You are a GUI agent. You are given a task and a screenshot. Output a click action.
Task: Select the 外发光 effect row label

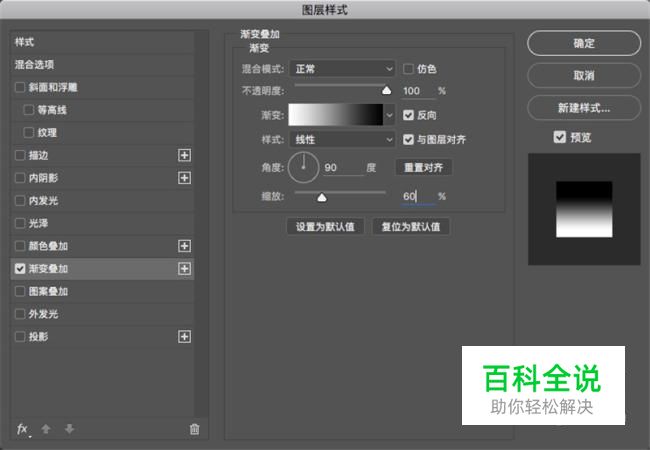click(43, 314)
